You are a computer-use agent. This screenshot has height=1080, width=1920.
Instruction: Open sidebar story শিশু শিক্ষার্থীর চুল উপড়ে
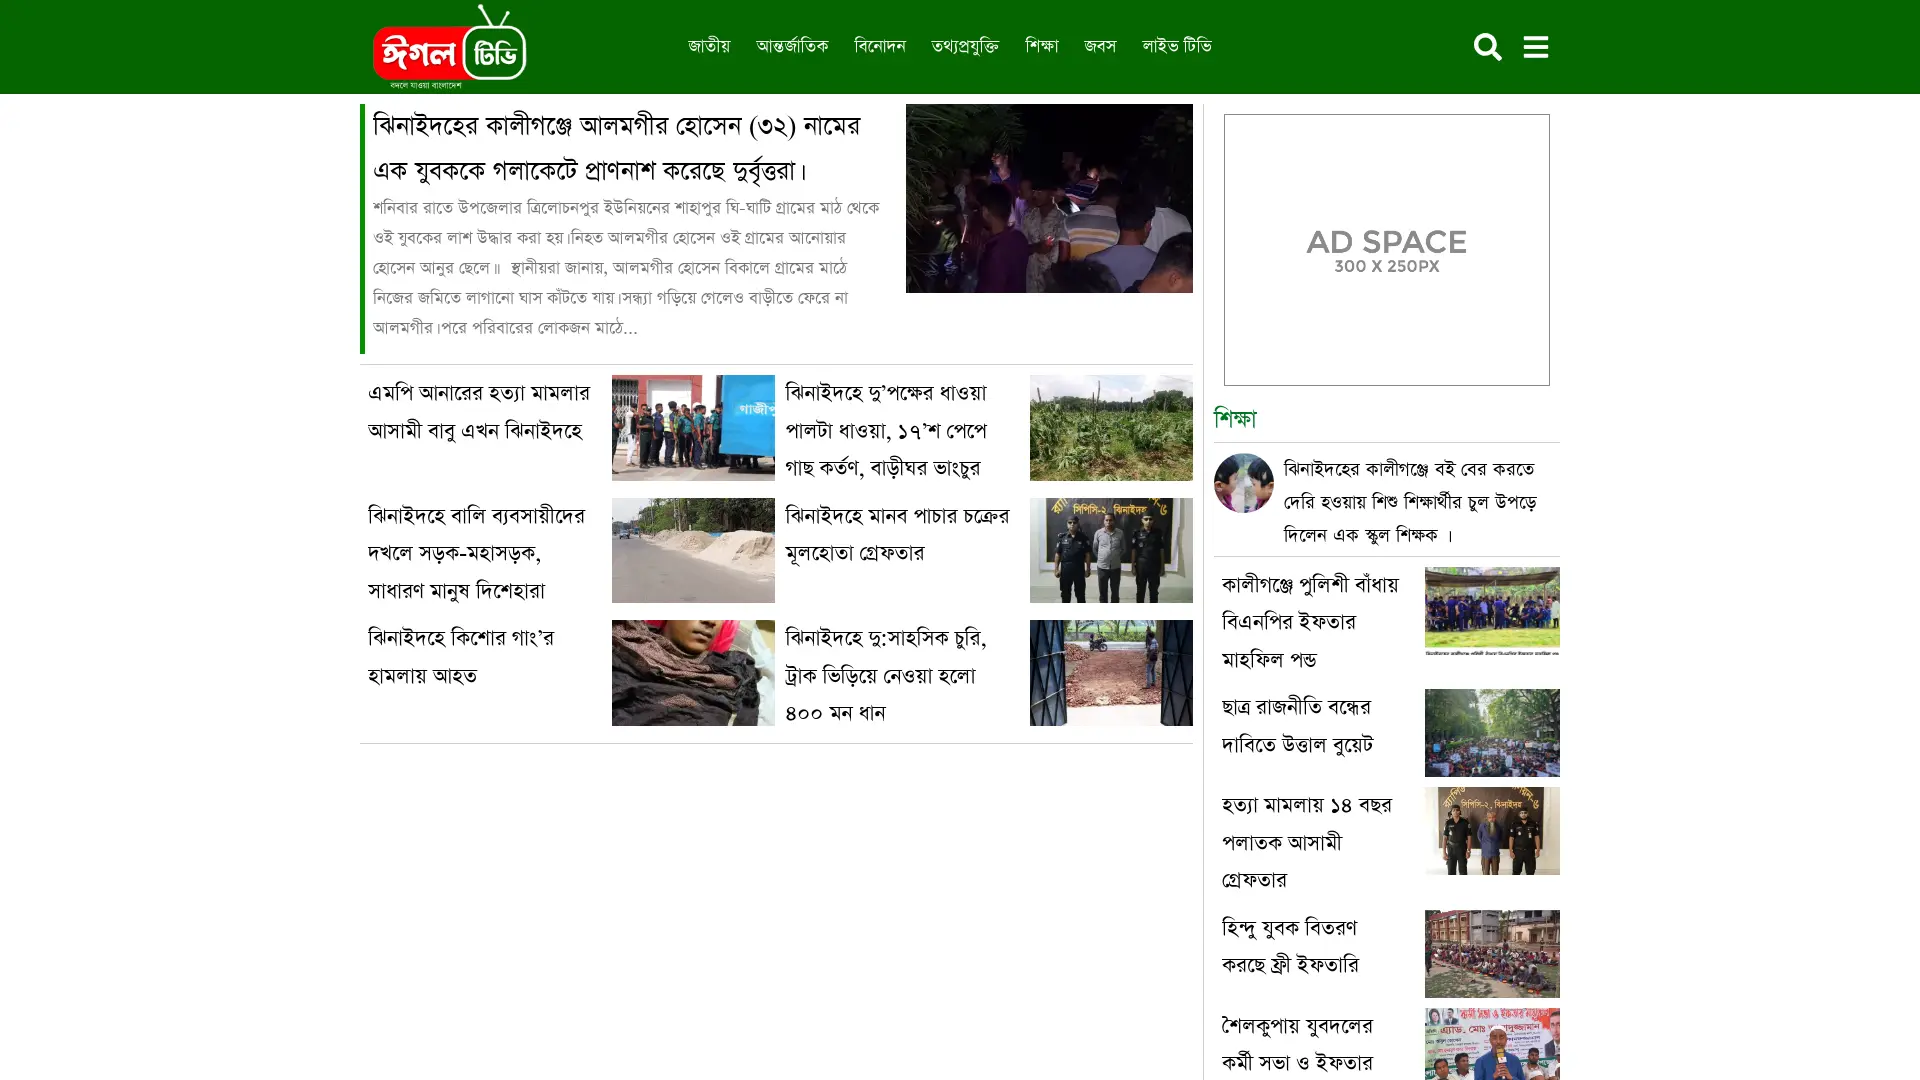point(1410,502)
